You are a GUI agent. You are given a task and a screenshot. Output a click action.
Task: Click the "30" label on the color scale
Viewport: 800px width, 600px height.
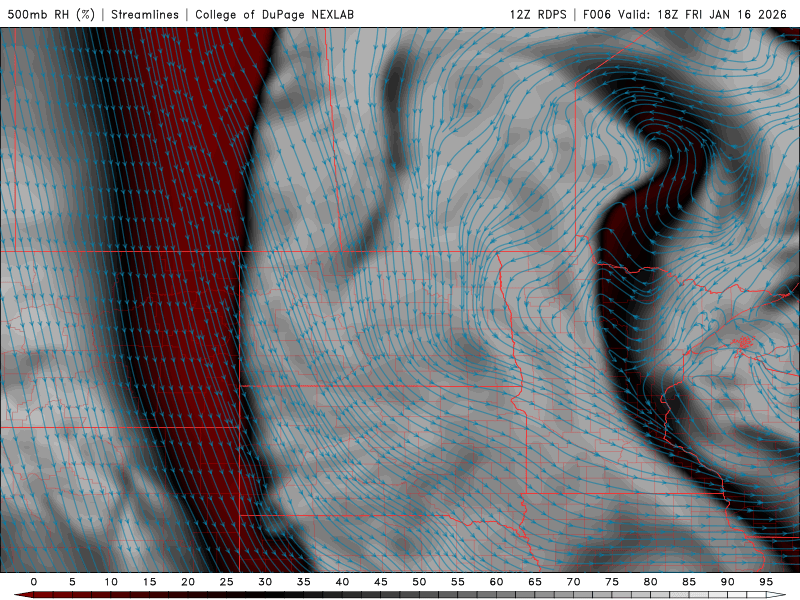265,582
